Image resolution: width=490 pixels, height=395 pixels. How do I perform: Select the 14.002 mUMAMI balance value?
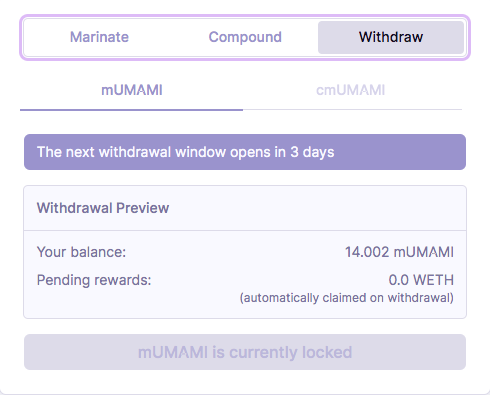click(x=399, y=252)
